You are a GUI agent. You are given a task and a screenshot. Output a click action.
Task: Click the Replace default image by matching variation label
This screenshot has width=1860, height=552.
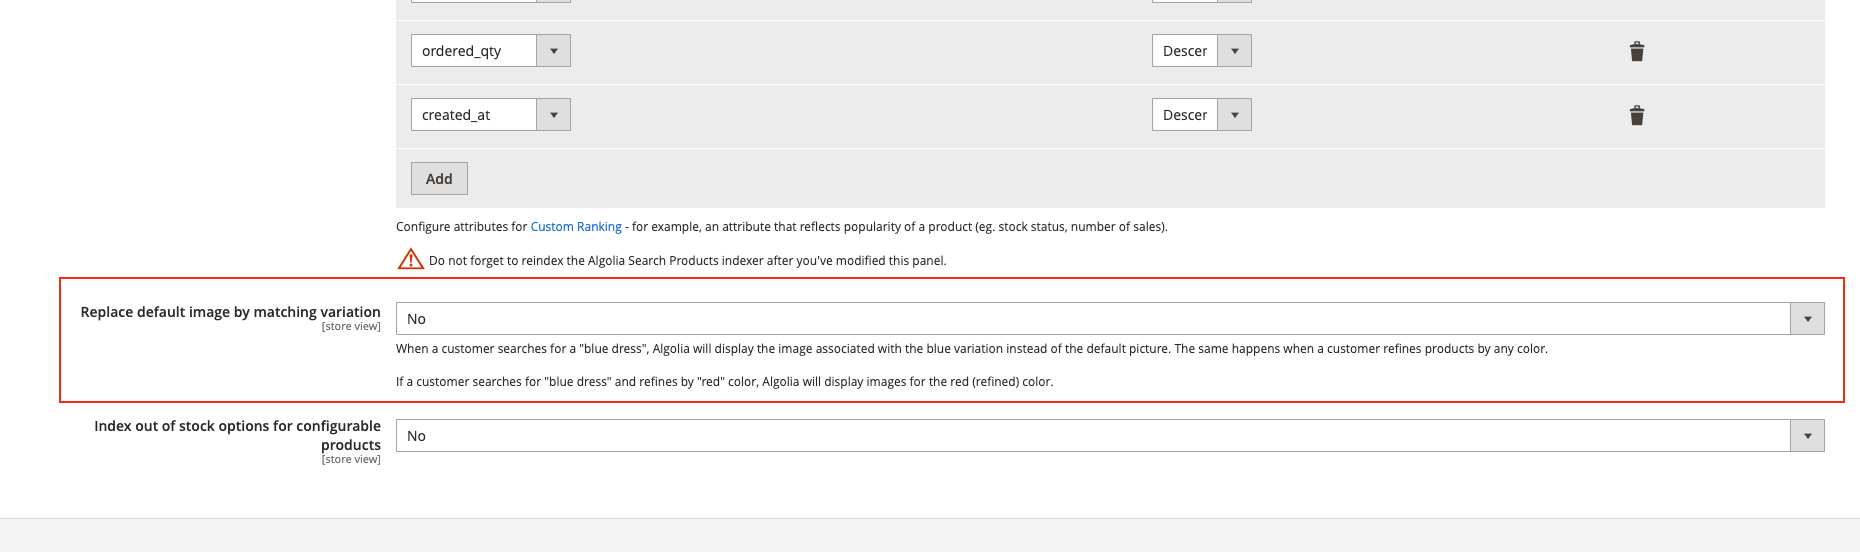click(230, 312)
